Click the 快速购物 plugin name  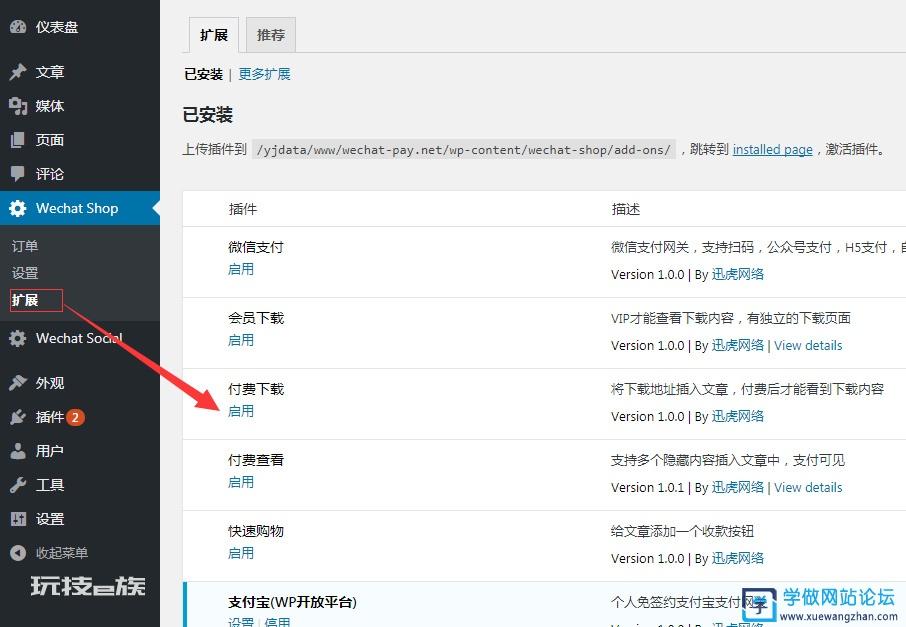coord(256,532)
